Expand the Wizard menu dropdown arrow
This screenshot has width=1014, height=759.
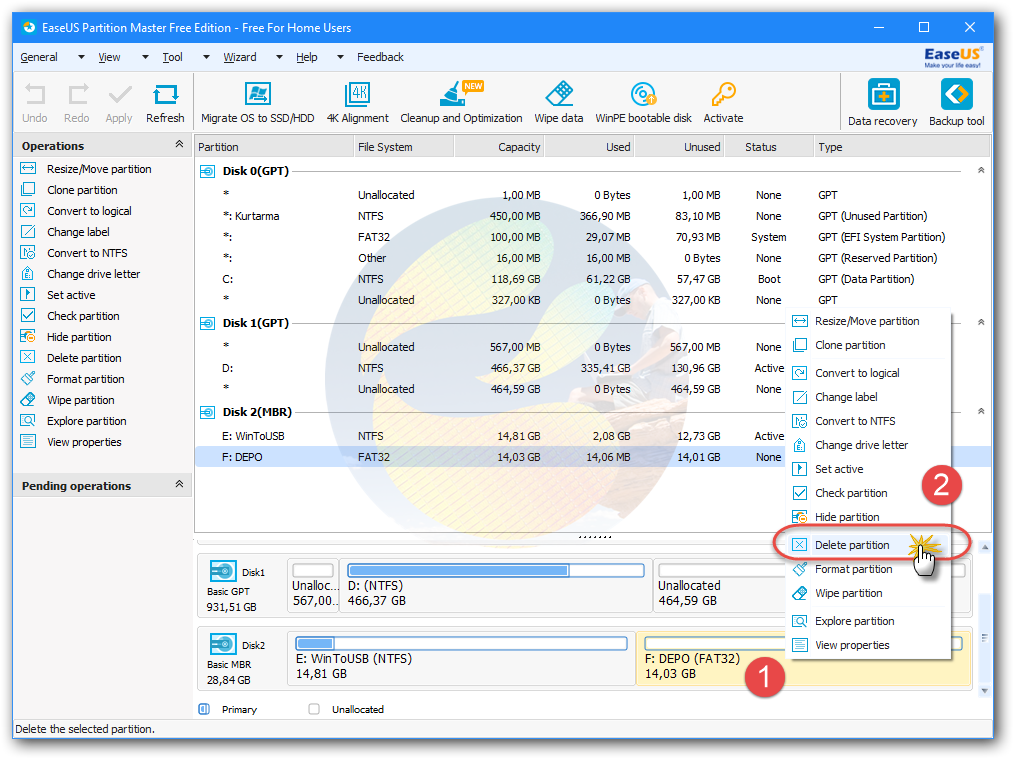[x=279, y=58]
